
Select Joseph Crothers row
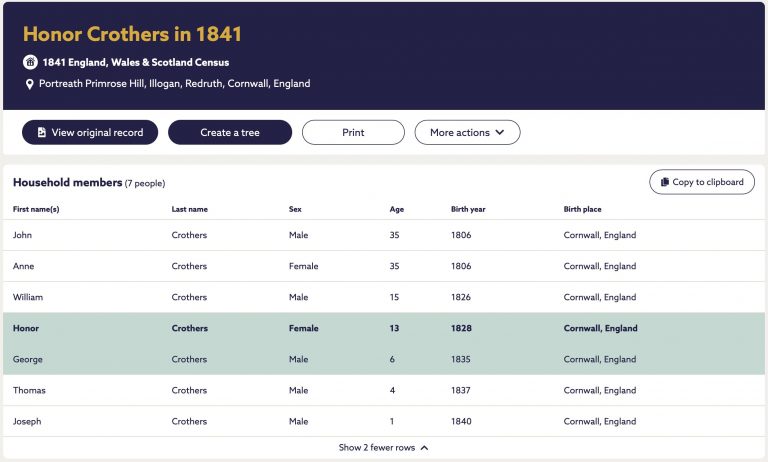tap(384, 421)
